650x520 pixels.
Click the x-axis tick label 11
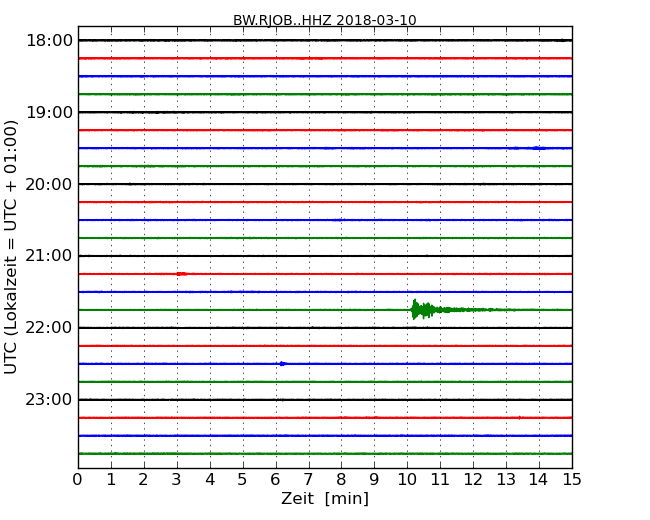click(440, 480)
